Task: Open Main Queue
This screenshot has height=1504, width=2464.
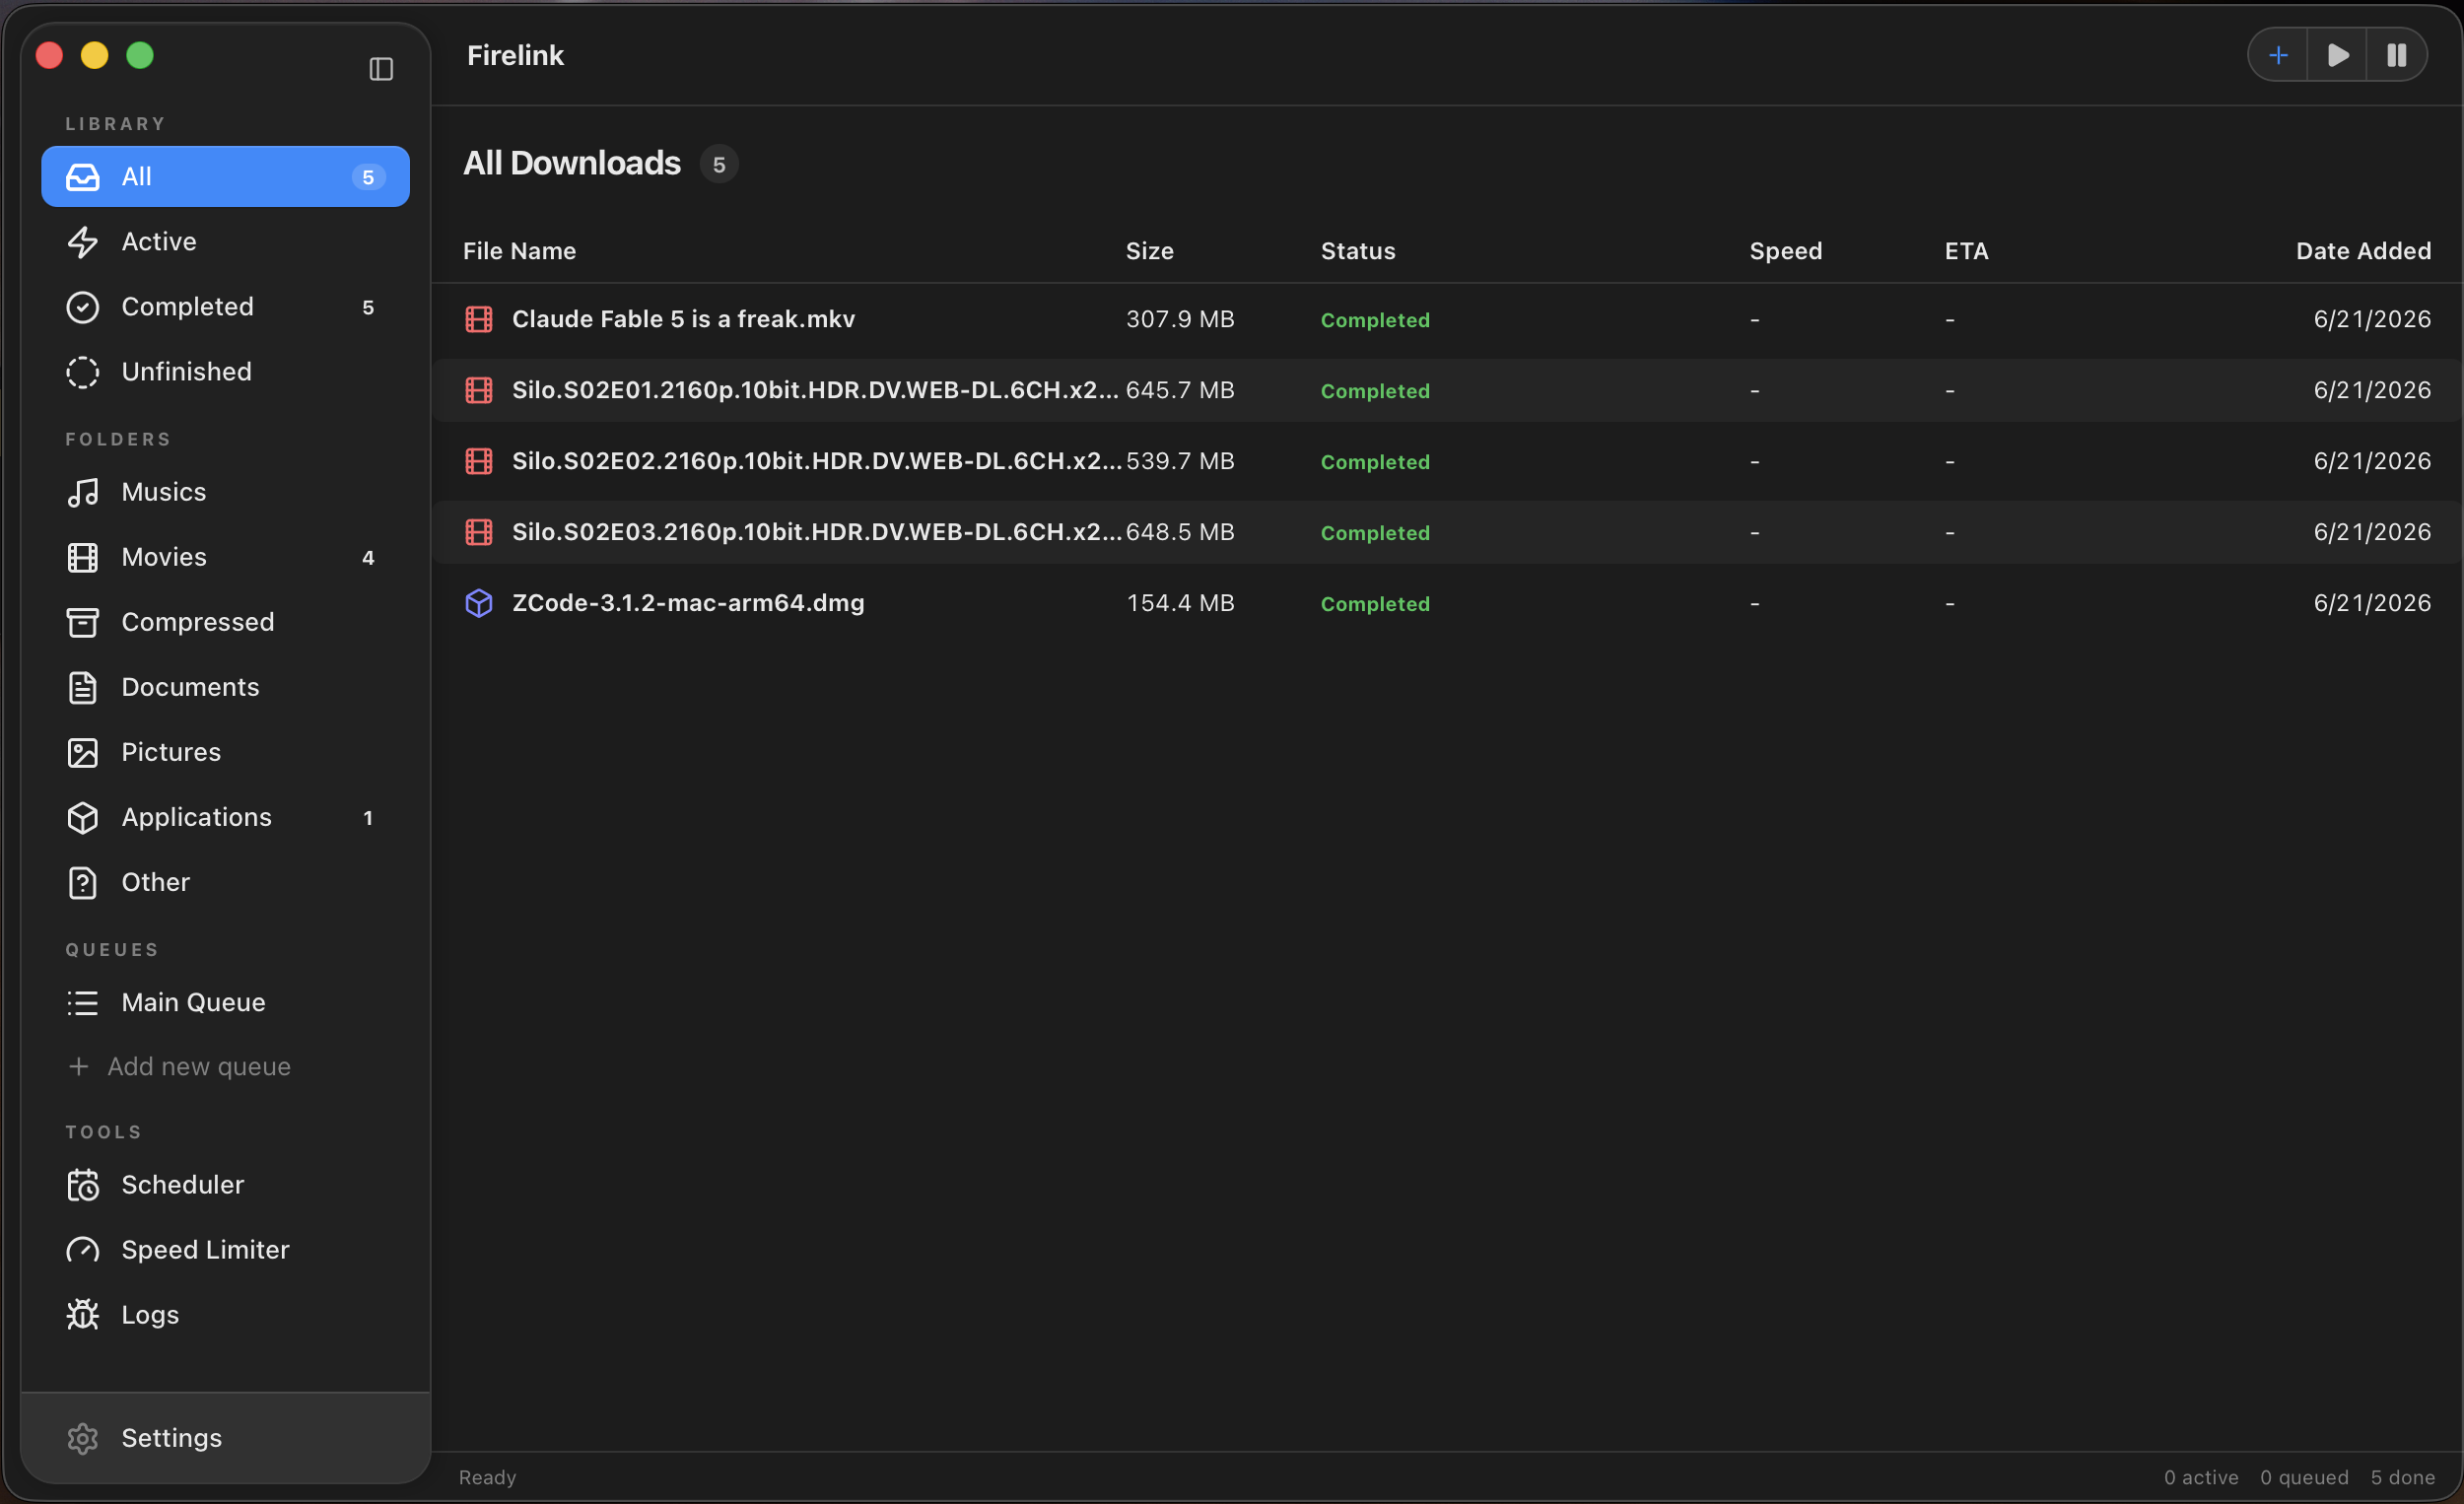Action: click(x=225, y=1002)
